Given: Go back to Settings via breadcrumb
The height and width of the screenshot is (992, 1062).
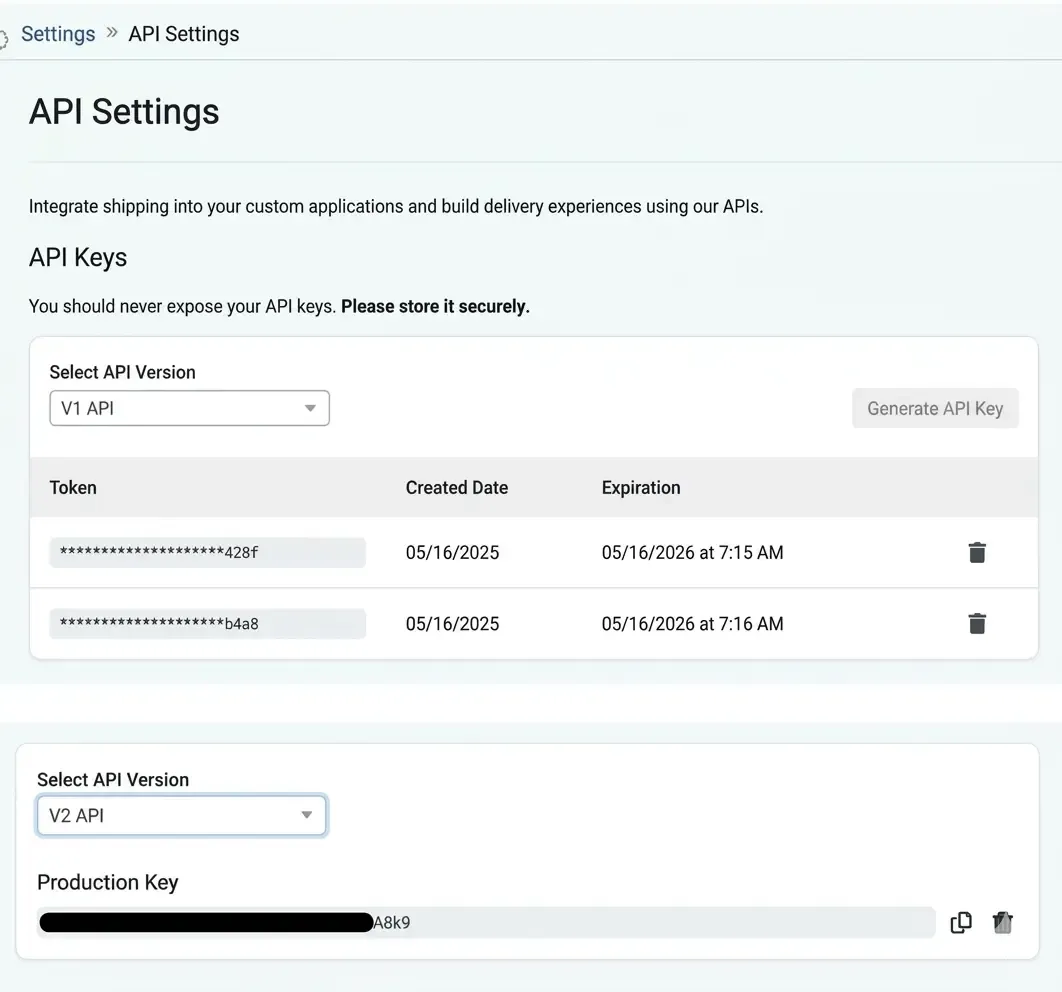Looking at the screenshot, I should click(x=58, y=34).
